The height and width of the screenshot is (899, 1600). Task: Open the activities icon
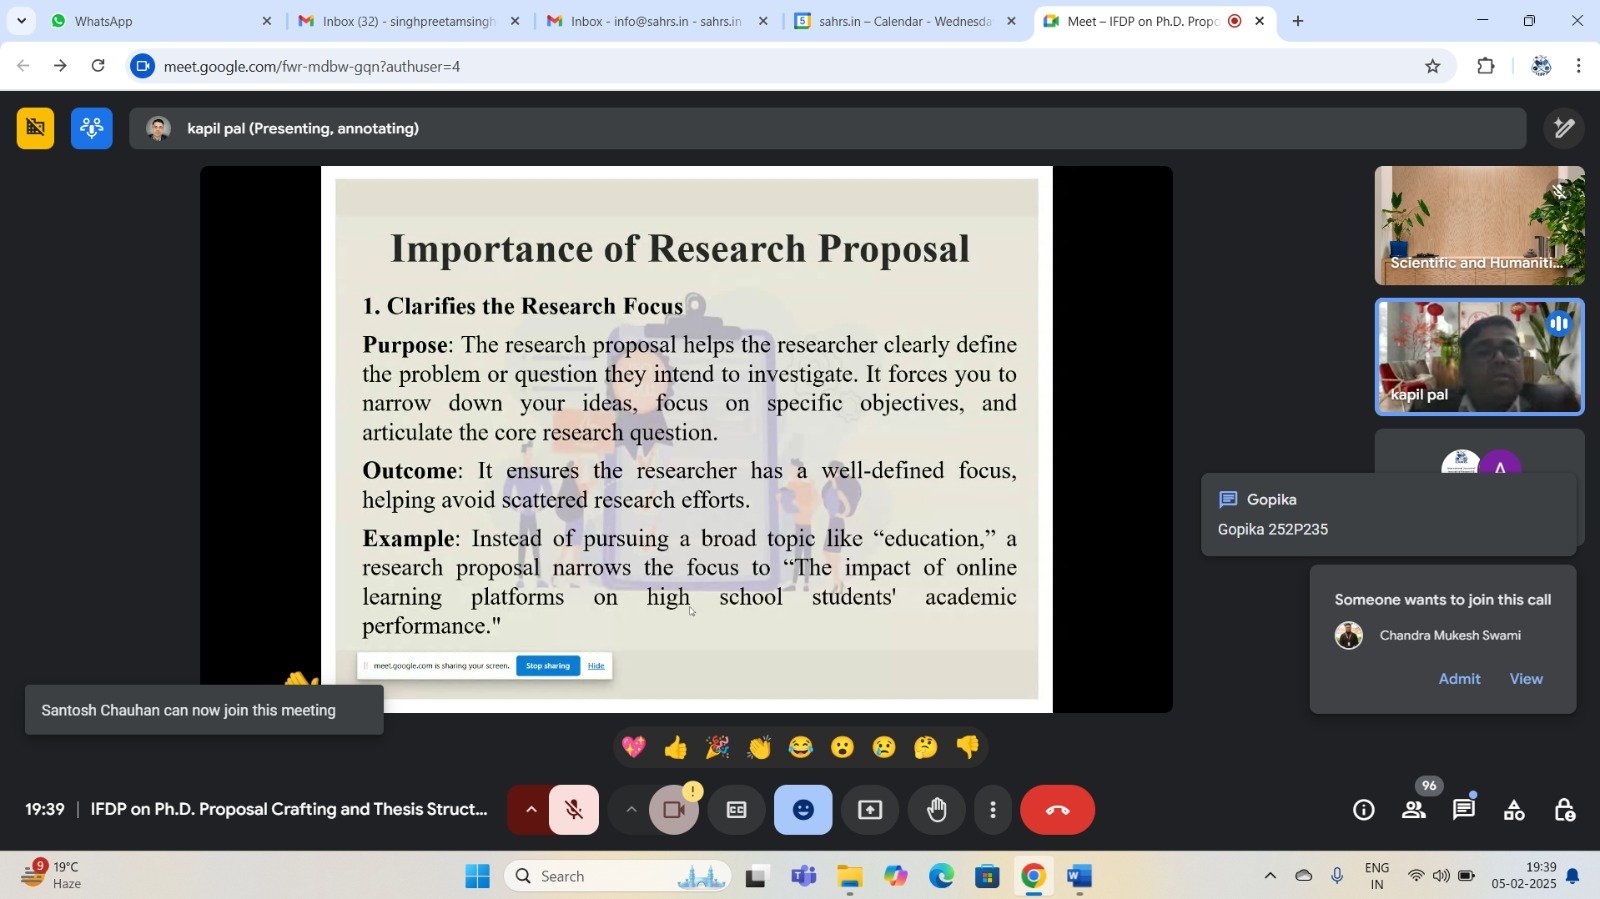tap(1514, 810)
